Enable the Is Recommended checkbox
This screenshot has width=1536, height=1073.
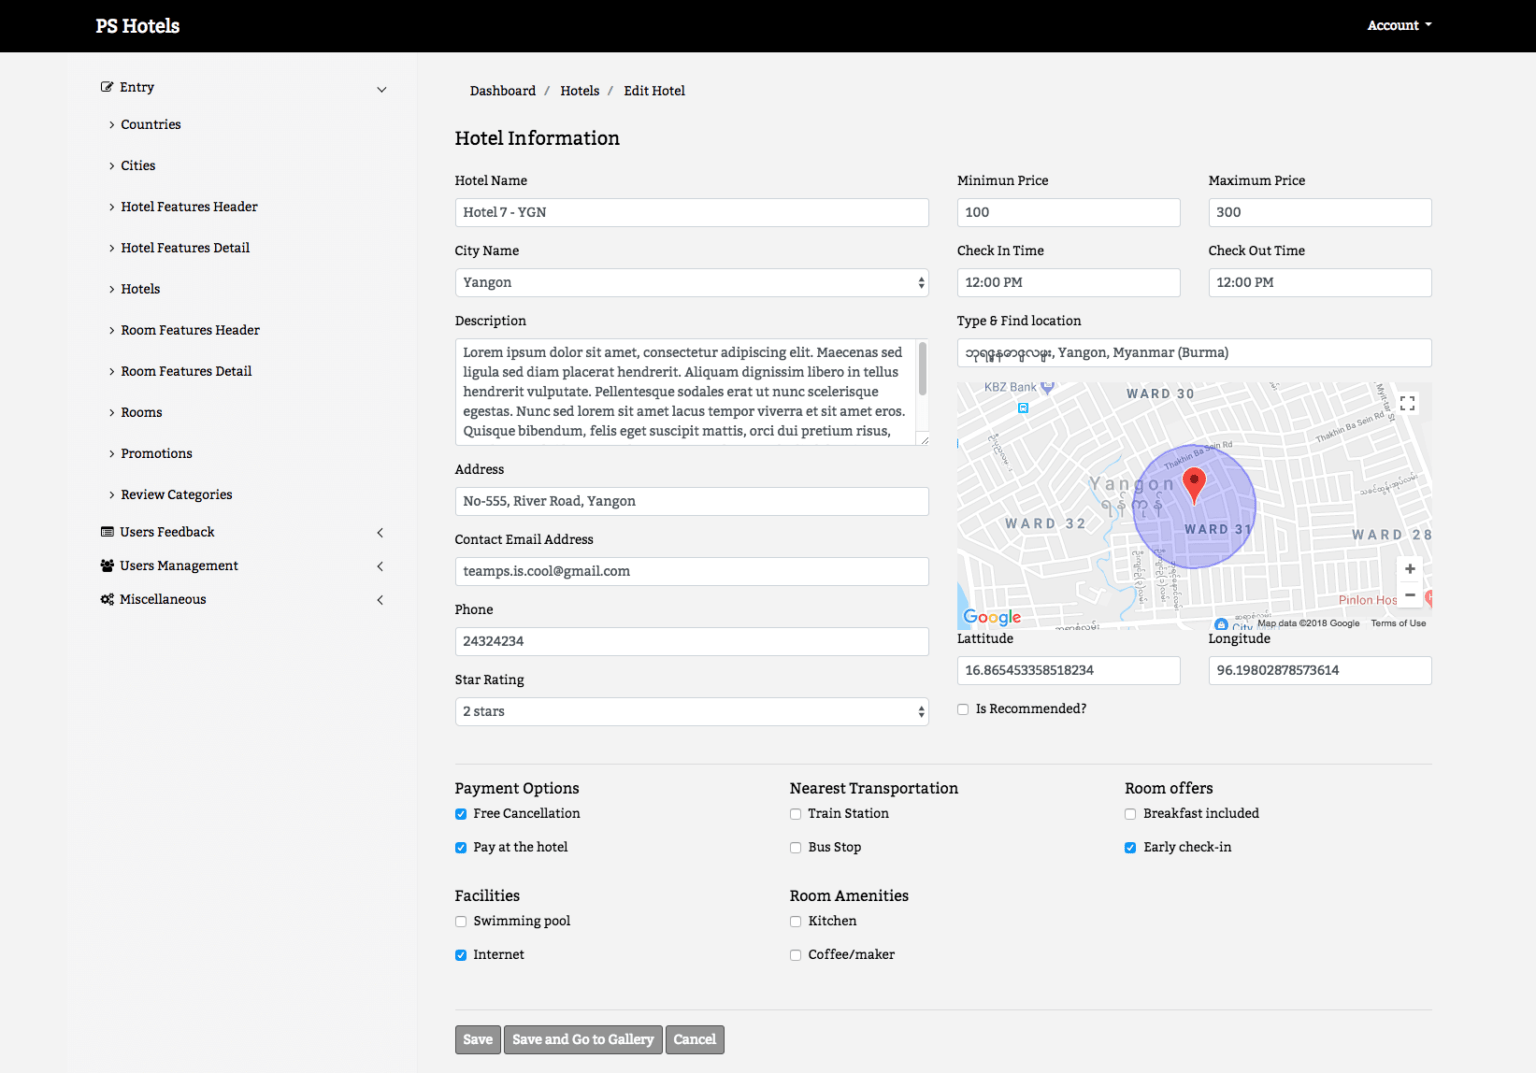[x=963, y=708]
